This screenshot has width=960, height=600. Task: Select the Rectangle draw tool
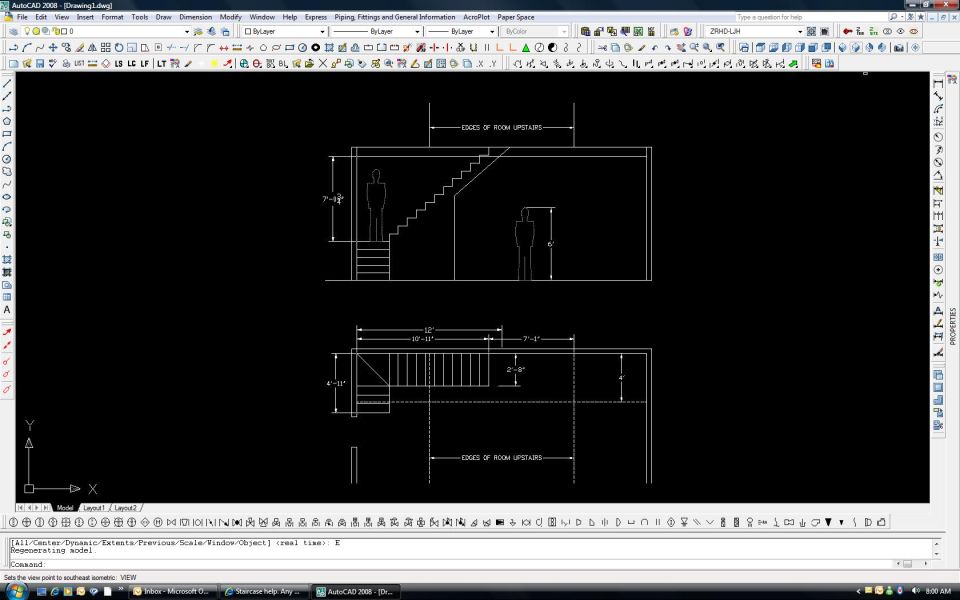pos(7,134)
